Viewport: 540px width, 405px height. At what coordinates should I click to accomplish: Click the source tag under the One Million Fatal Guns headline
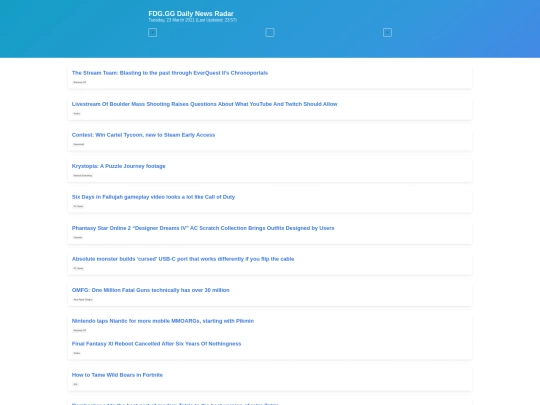point(83,299)
